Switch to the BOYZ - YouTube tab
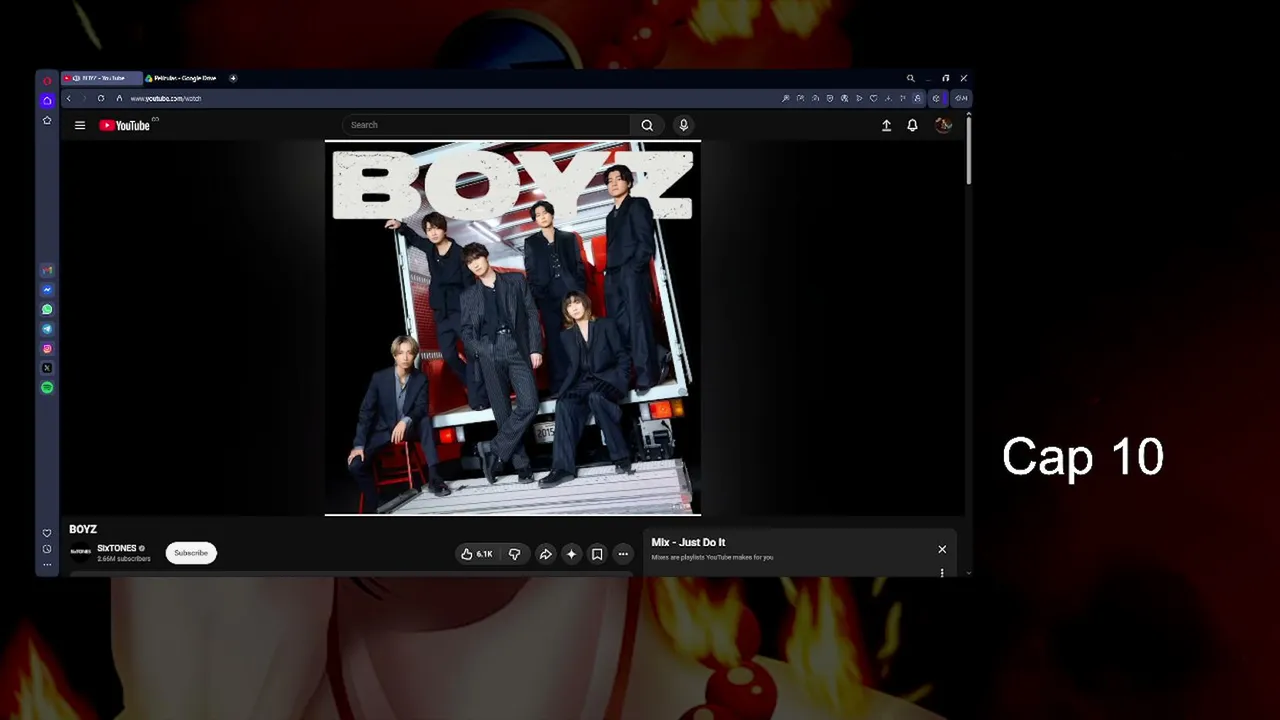The width and height of the screenshot is (1280, 720). (101, 78)
